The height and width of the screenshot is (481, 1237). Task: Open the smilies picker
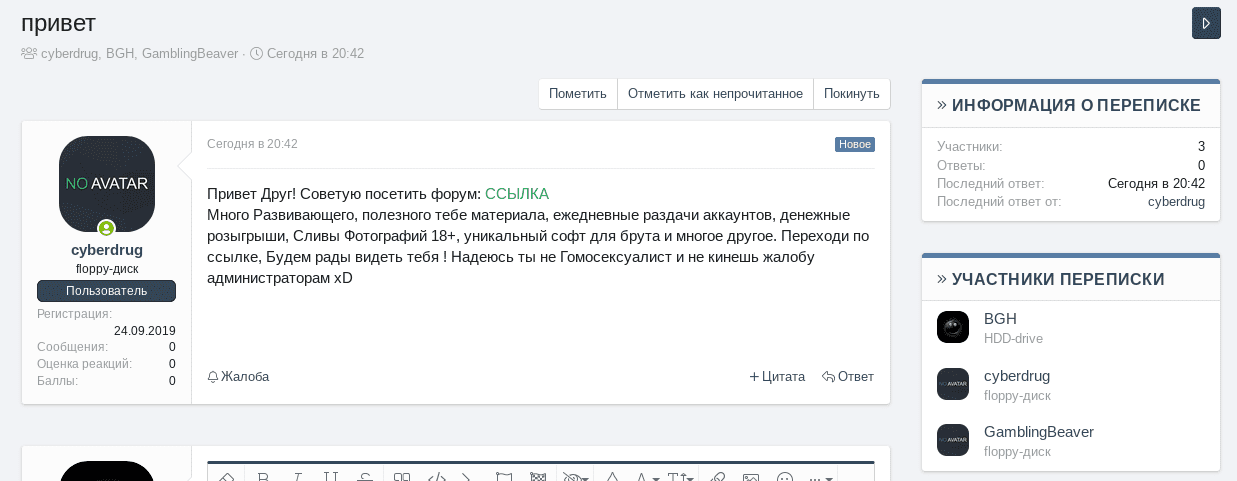coord(785,476)
